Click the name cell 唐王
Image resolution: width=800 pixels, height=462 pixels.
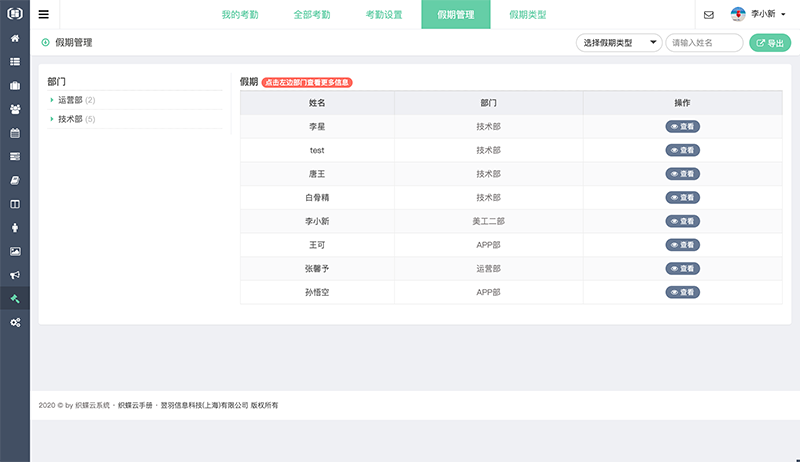(x=317, y=174)
